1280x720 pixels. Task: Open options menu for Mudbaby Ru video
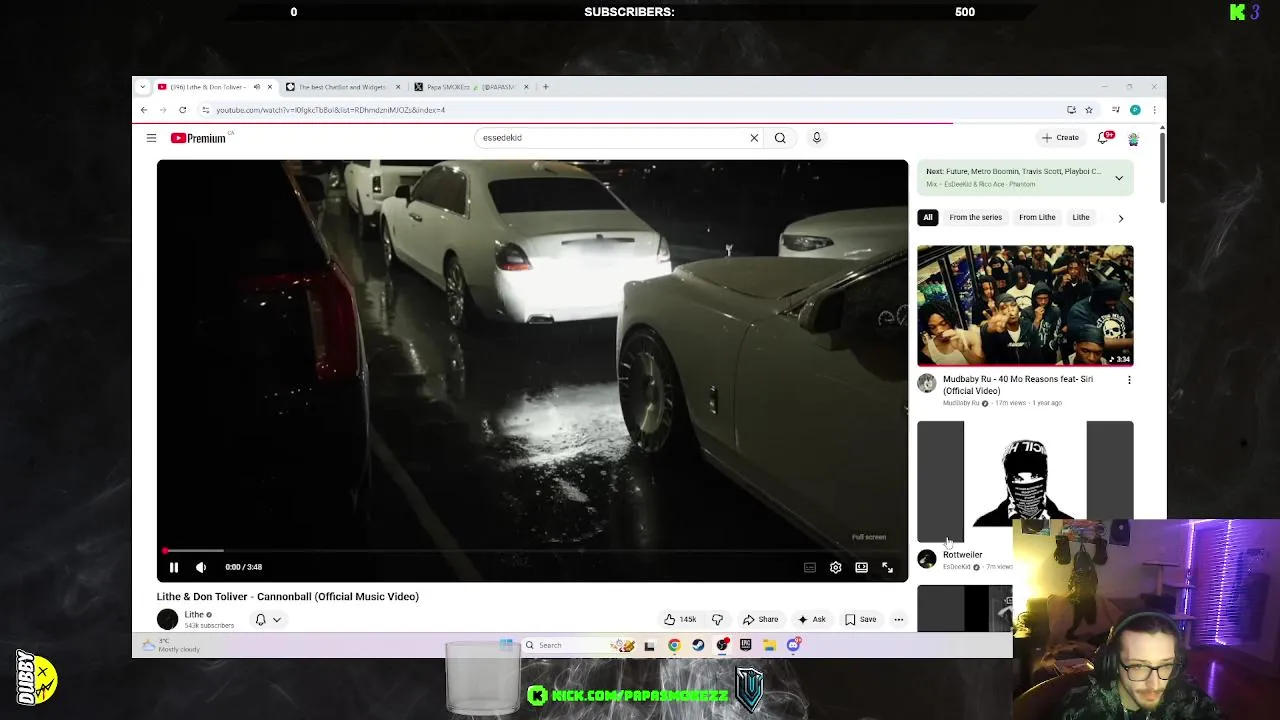(x=1129, y=380)
